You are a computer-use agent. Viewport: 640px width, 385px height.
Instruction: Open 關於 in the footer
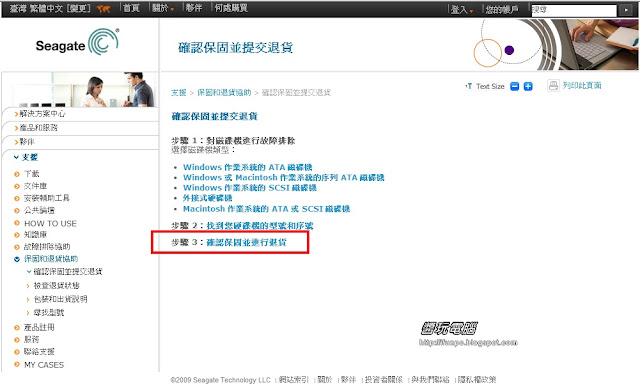coord(324,380)
